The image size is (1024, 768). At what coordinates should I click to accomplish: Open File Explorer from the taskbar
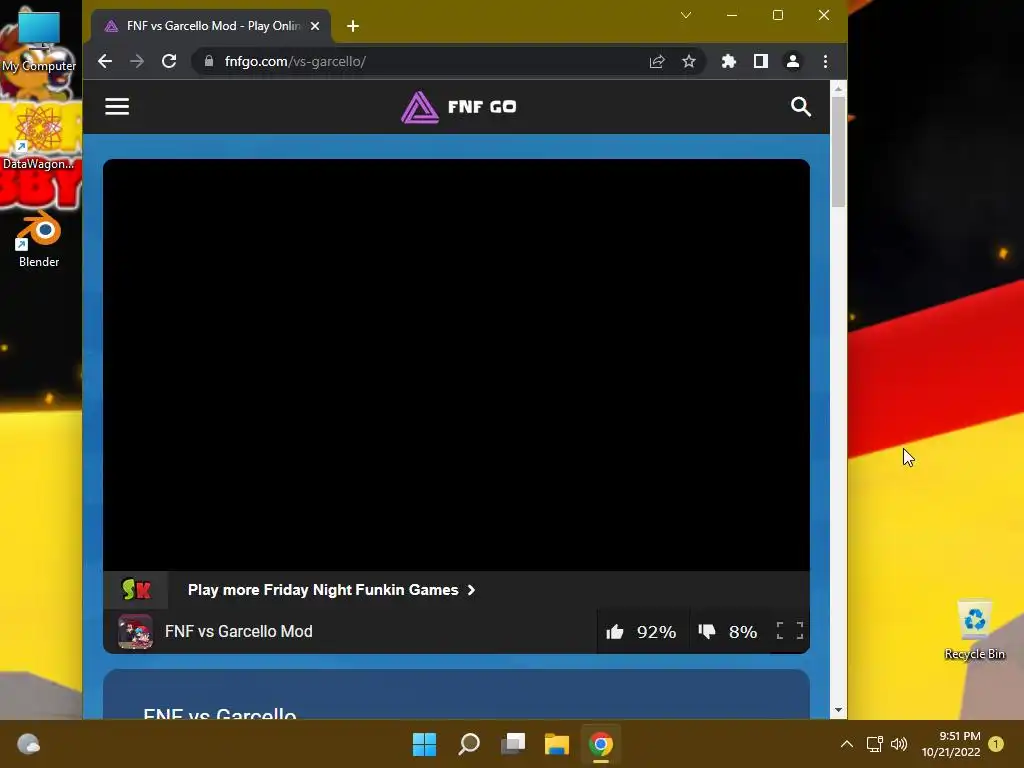557,744
